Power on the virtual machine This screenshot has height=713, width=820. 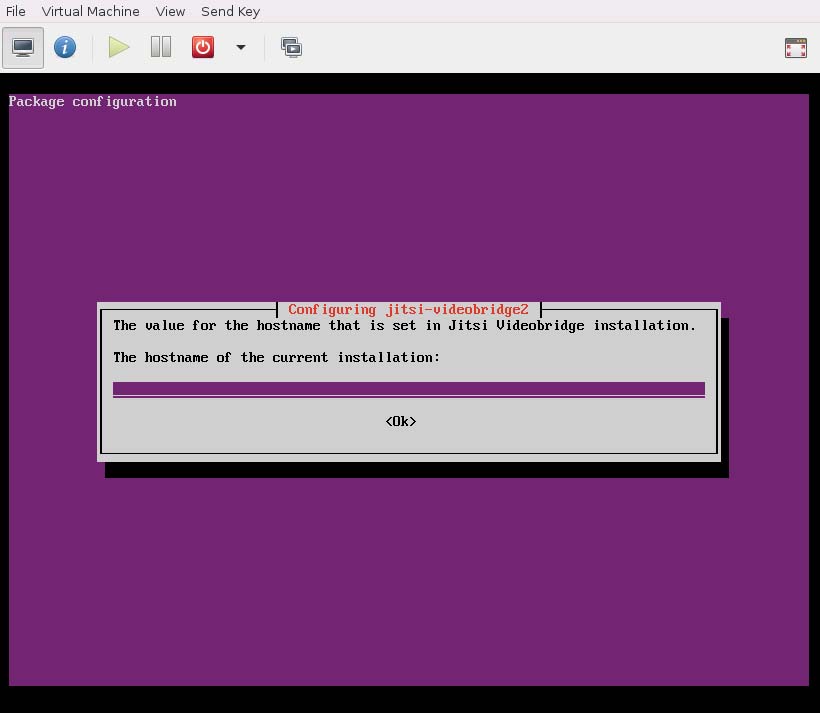[x=119, y=47]
